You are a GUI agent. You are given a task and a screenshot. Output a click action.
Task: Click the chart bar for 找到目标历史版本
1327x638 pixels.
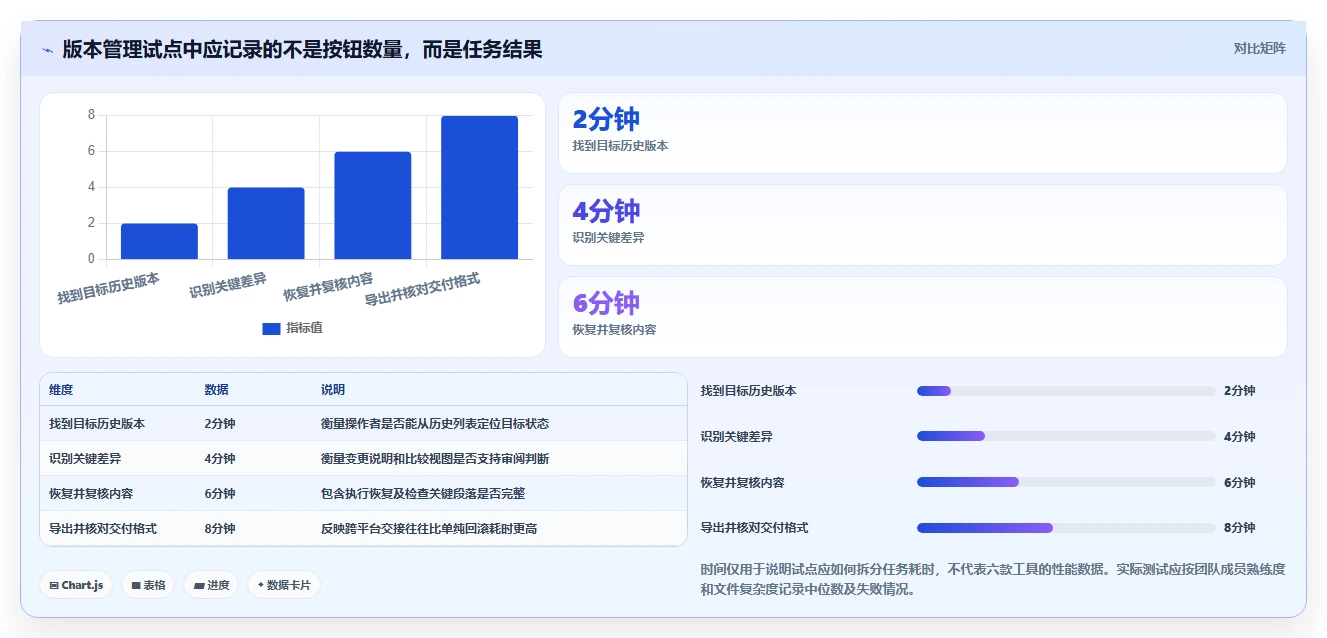click(x=159, y=241)
